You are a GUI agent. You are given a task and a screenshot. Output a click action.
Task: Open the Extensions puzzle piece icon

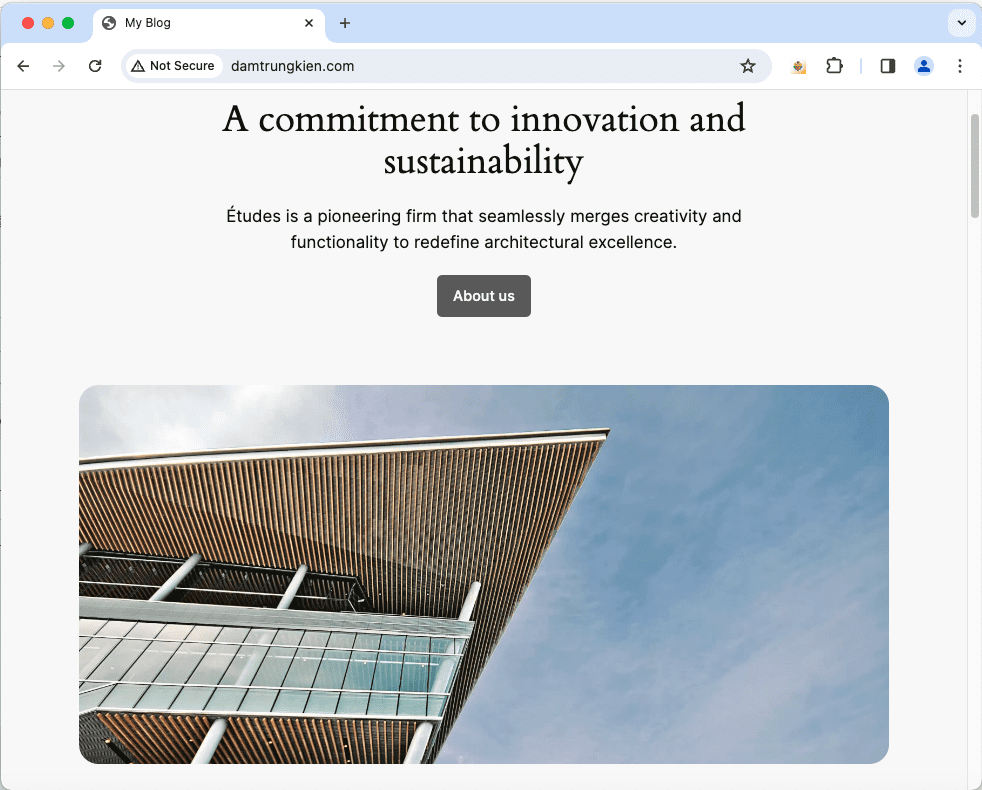(835, 66)
